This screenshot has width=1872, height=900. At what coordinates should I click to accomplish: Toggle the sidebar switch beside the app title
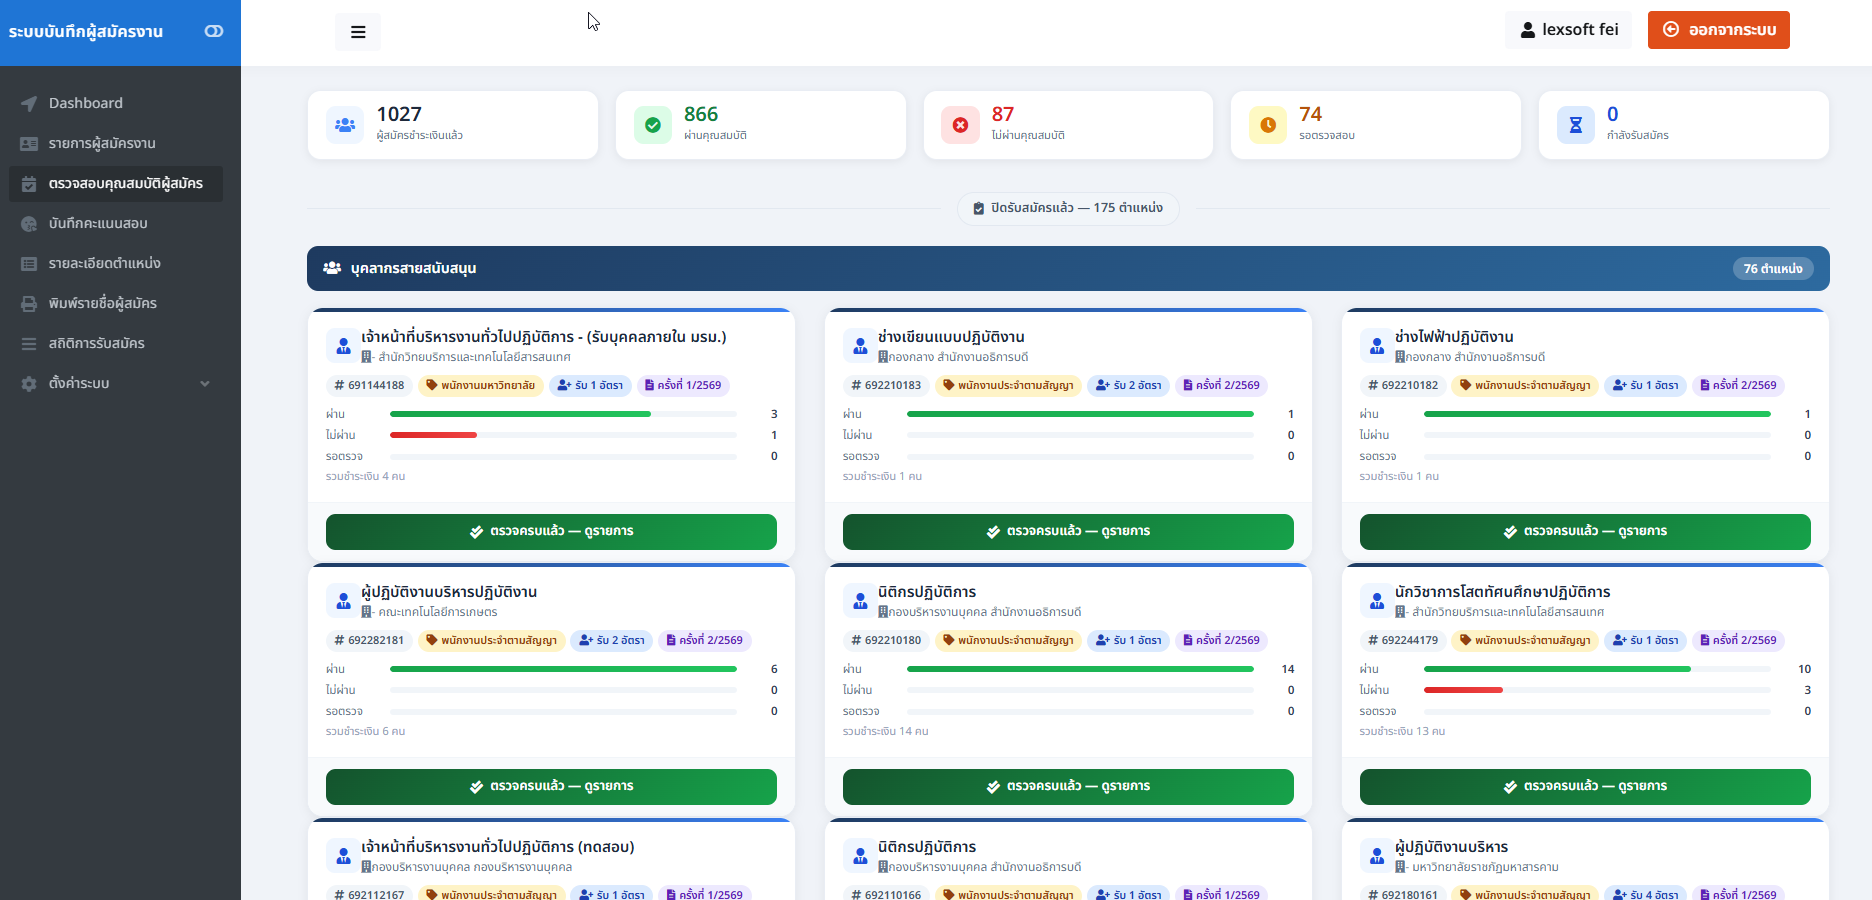(214, 31)
